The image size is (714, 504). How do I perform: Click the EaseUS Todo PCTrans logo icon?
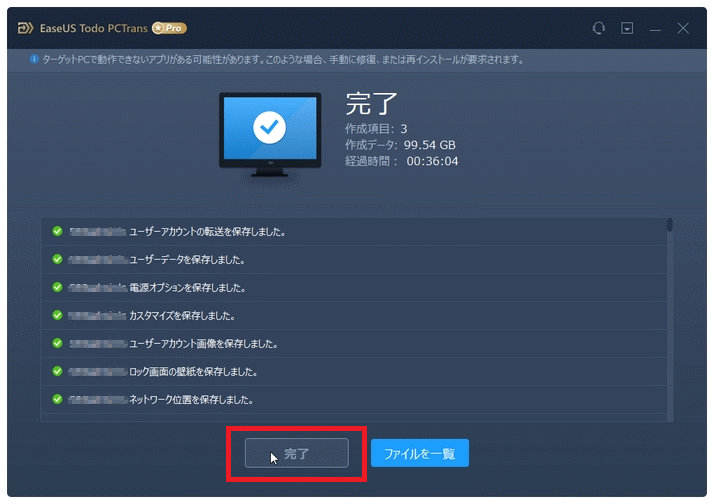[x=24, y=28]
